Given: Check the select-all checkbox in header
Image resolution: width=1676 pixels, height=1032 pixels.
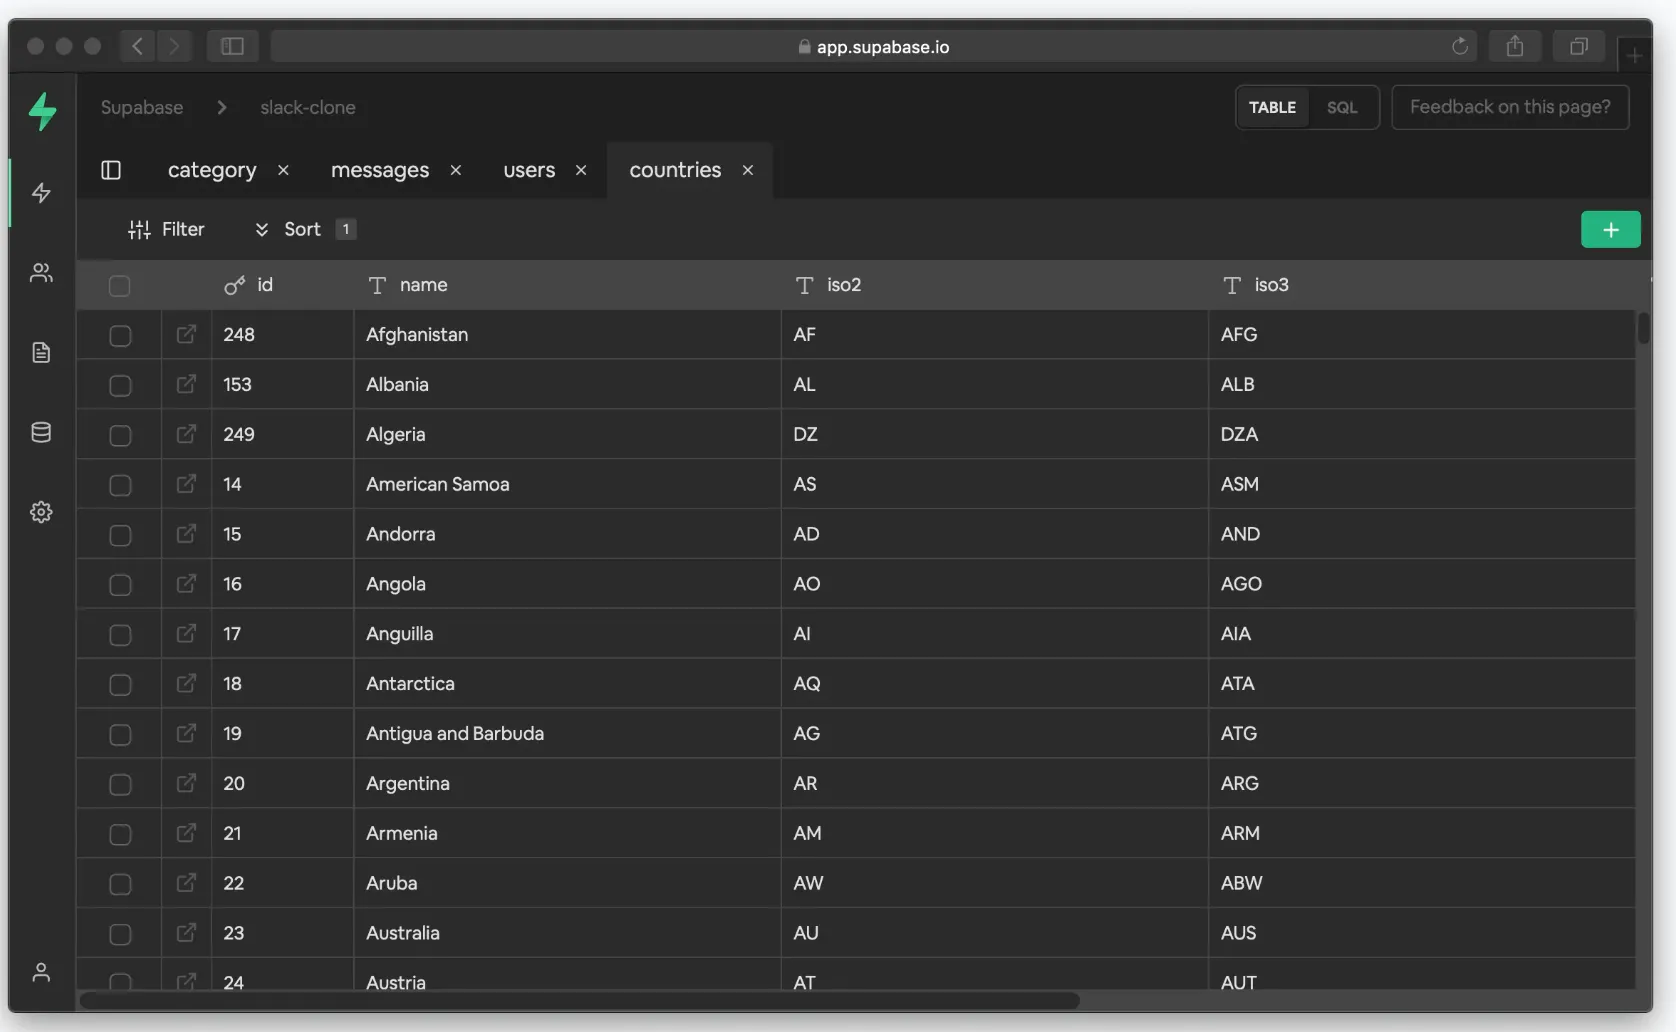Looking at the screenshot, I should pos(120,286).
